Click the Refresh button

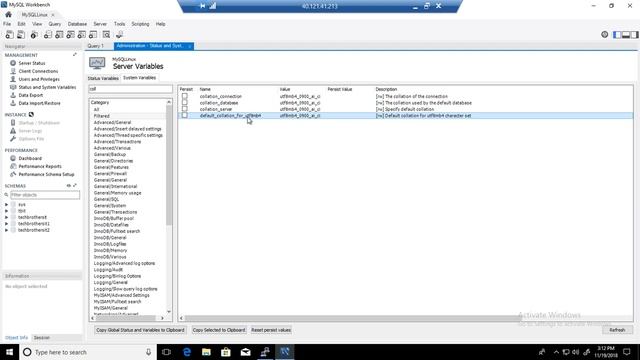pyautogui.click(x=617, y=330)
